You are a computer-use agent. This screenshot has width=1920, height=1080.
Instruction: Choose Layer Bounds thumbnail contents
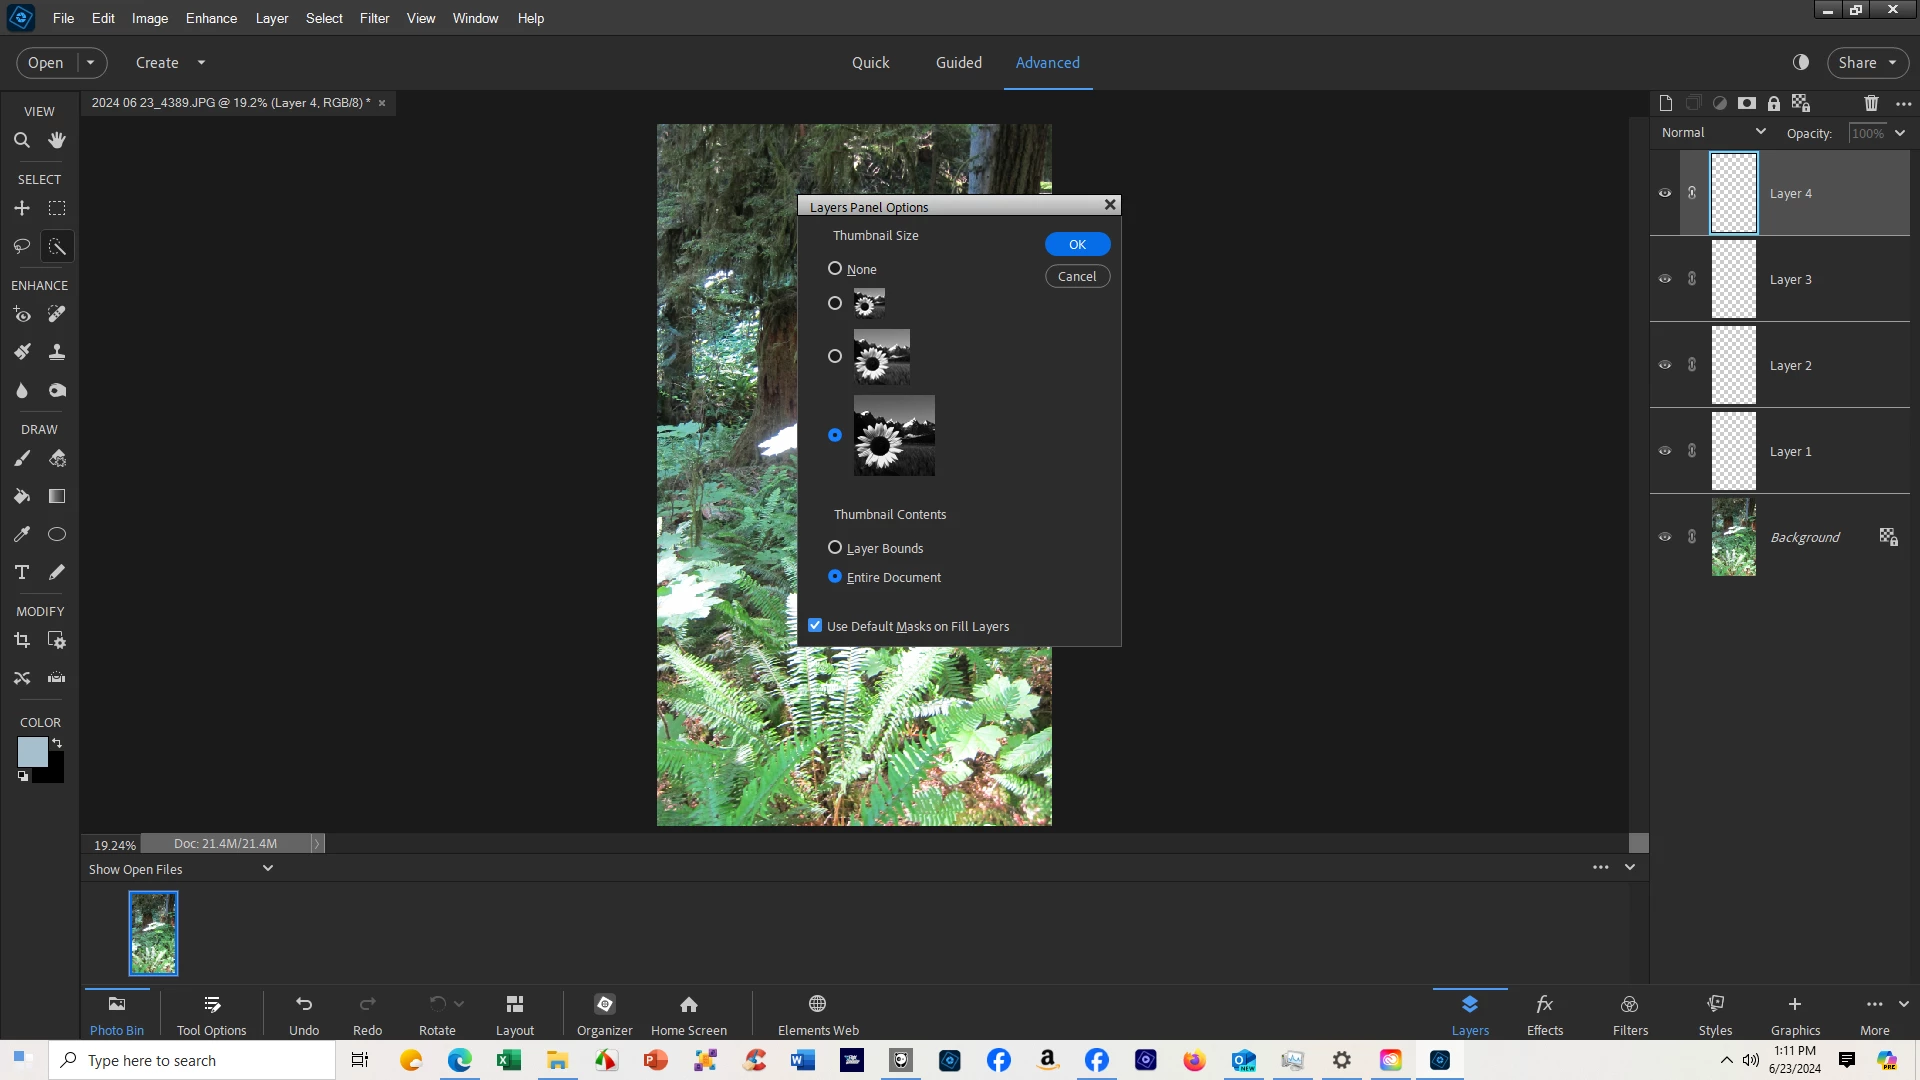[x=835, y=548]
